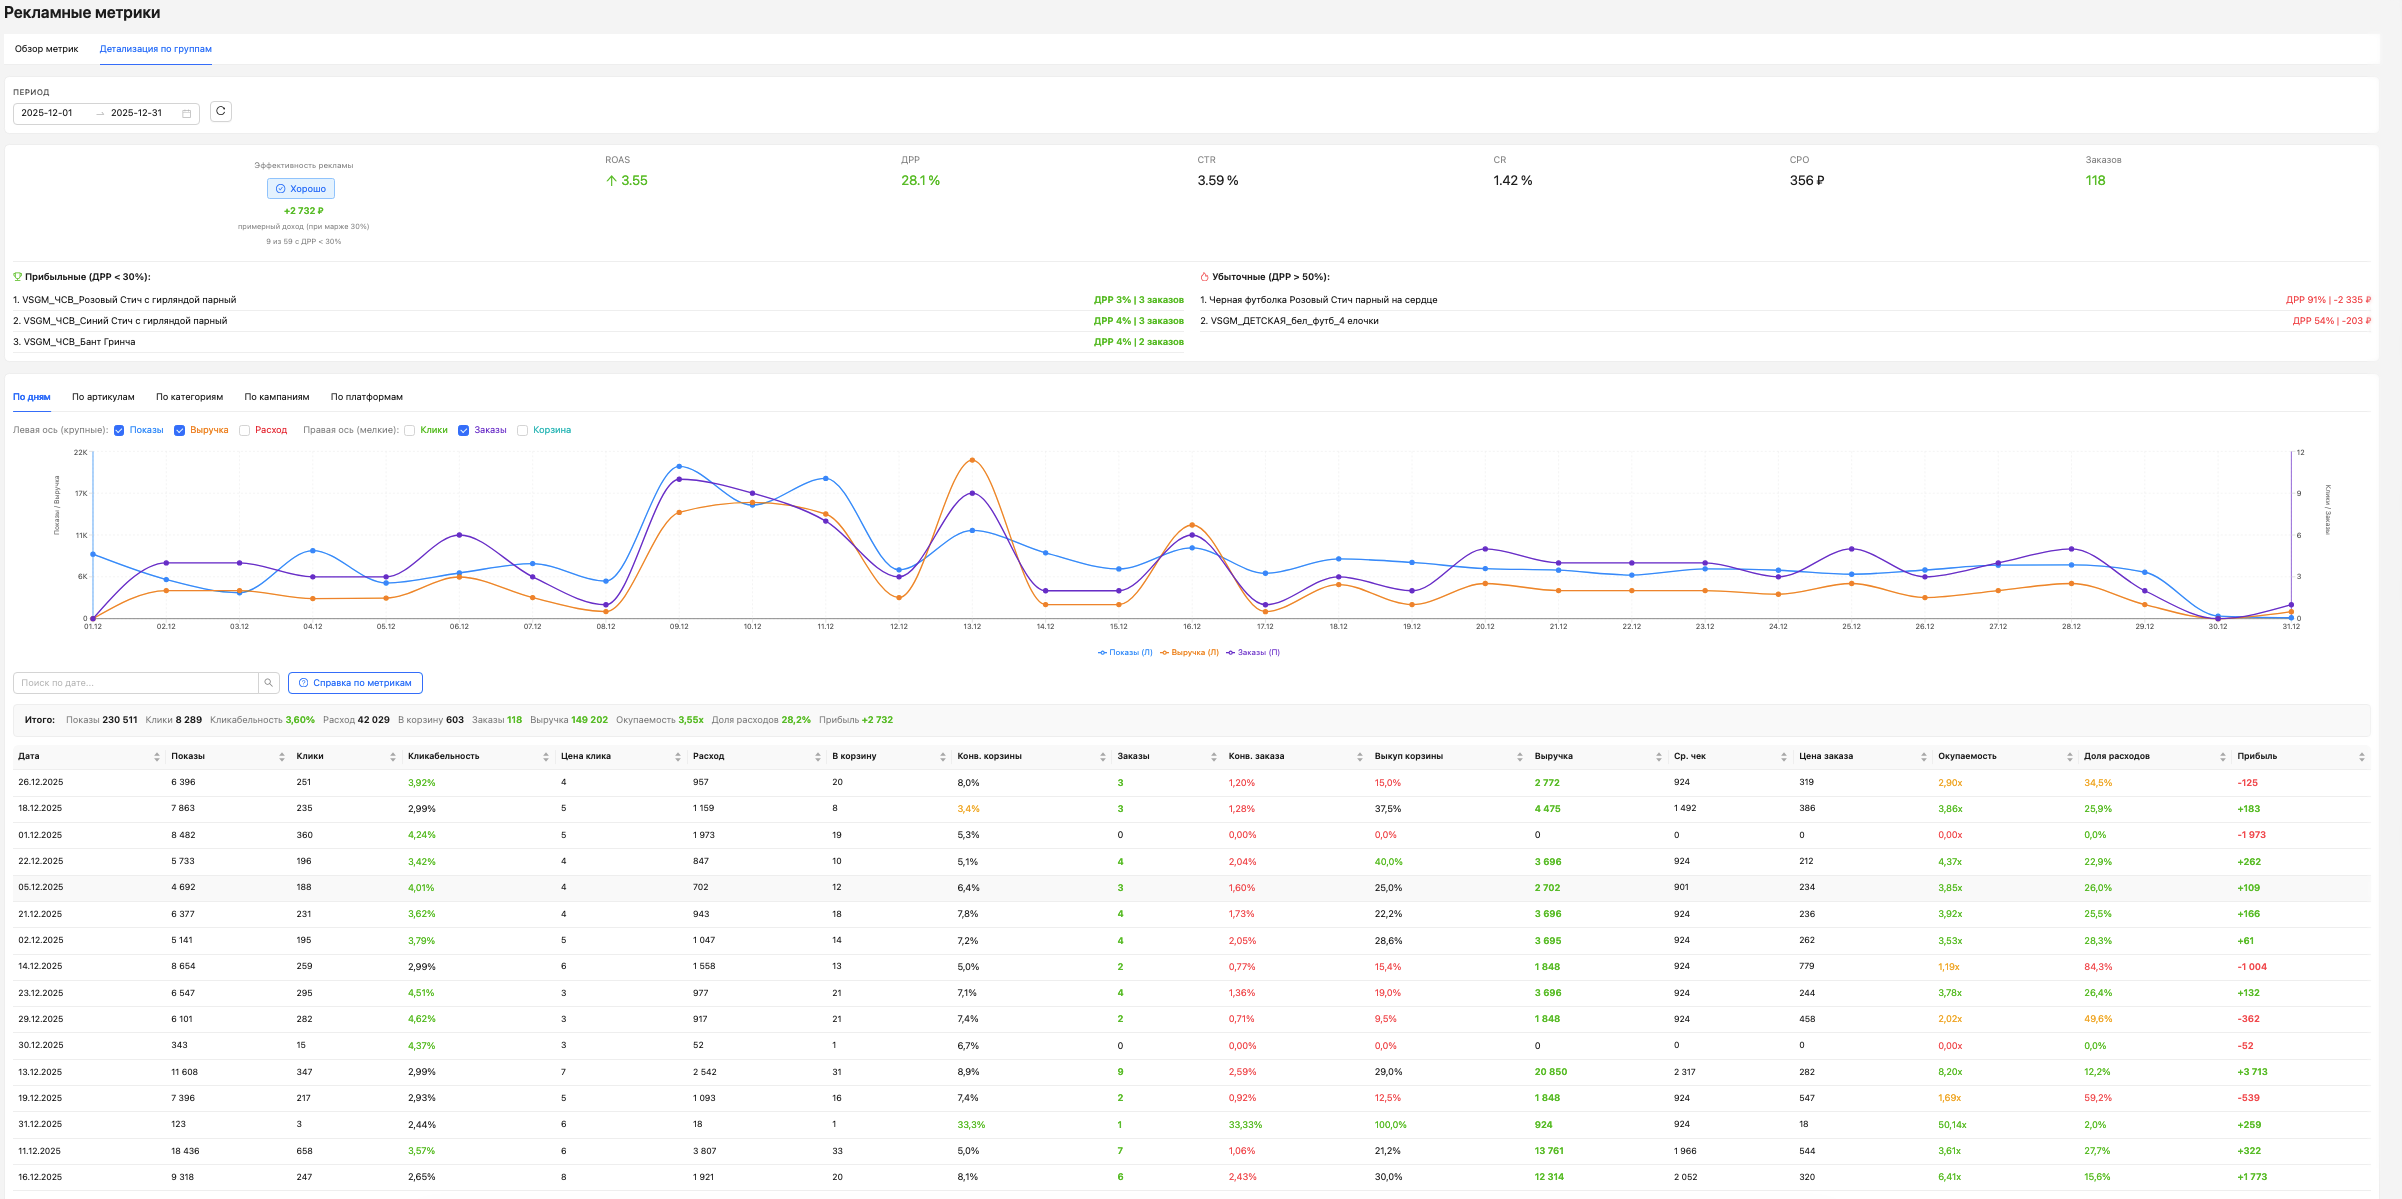Click sort icon on Дата column header
2402x1199 pixels.
[x=157, y=757]
